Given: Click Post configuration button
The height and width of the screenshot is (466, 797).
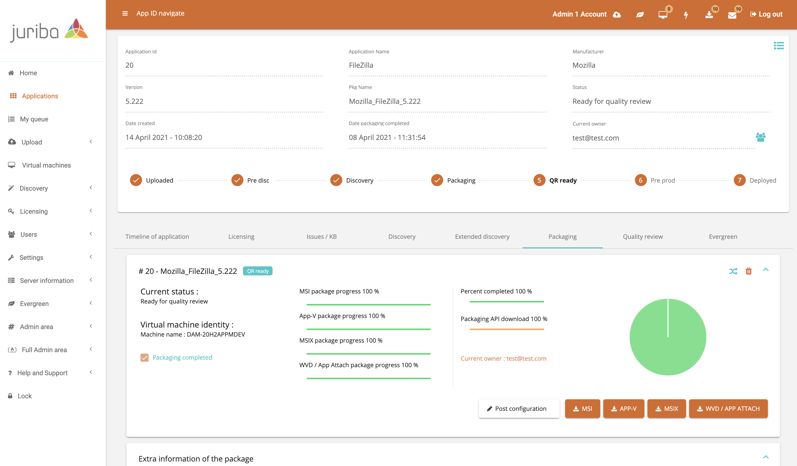Looking at the screenshot, I should (x=519, y=409).
